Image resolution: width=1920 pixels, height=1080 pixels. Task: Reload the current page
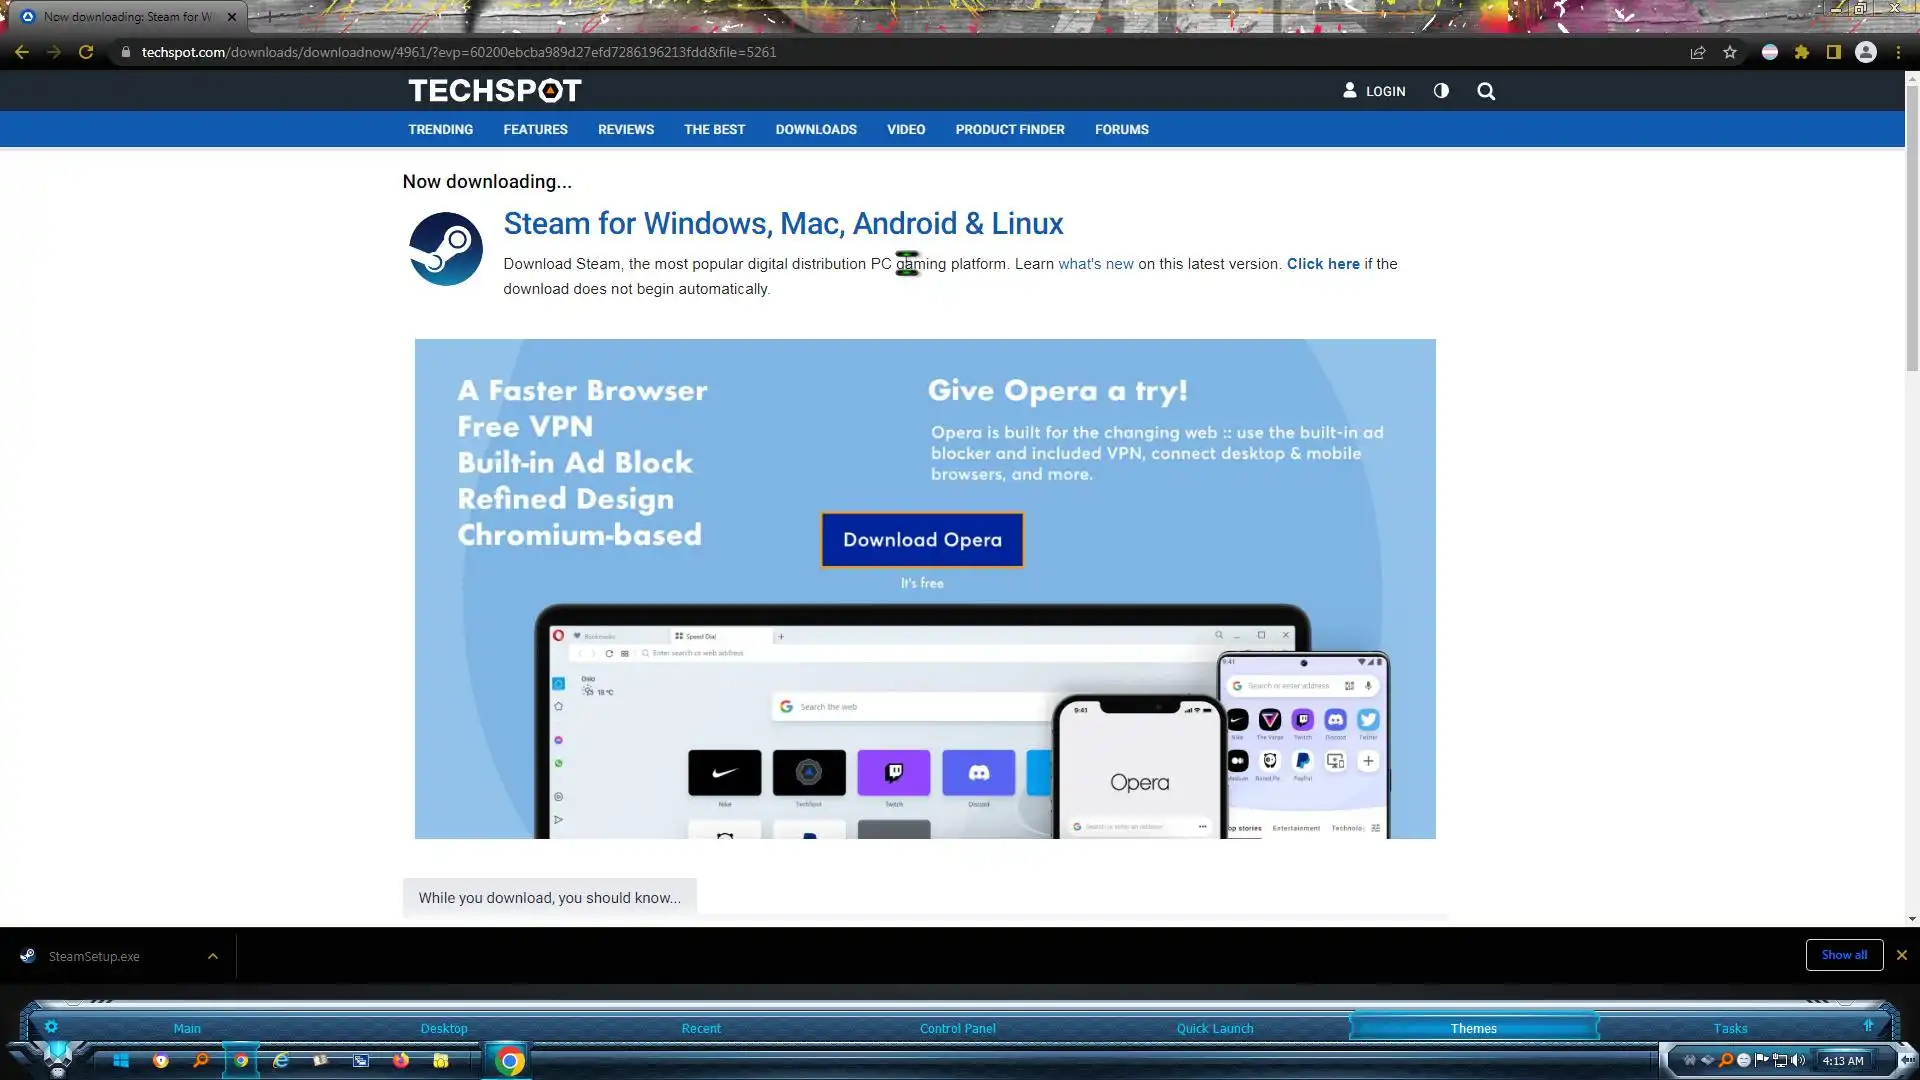(x=86, y=52)
